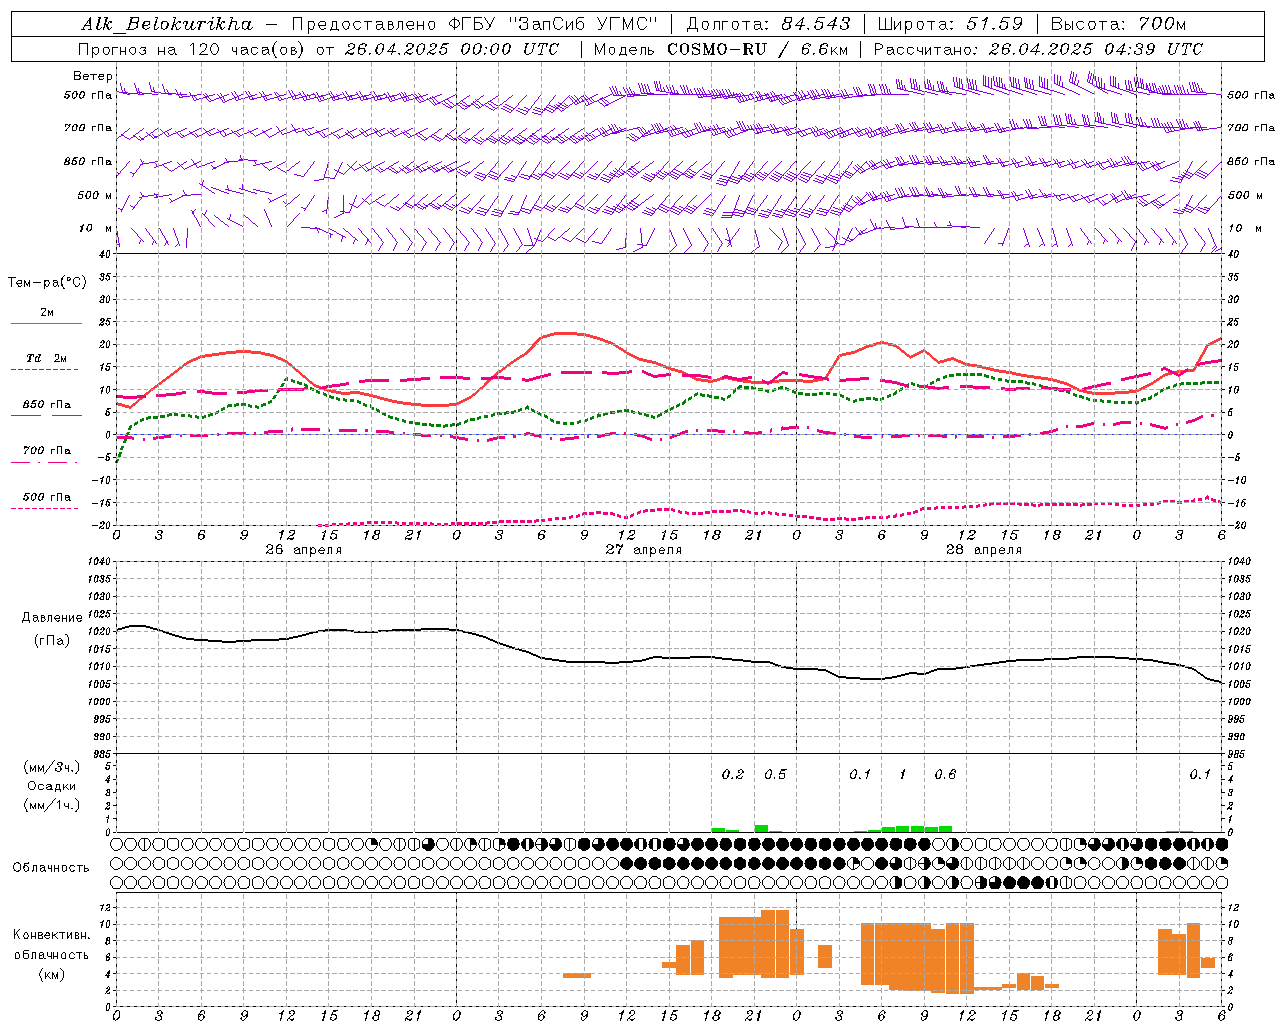This screenshot has height=1024, width=1280.
Task: Click the 'Модель COSMO-RU / 6.6км' label
Action: click(721, 49)
